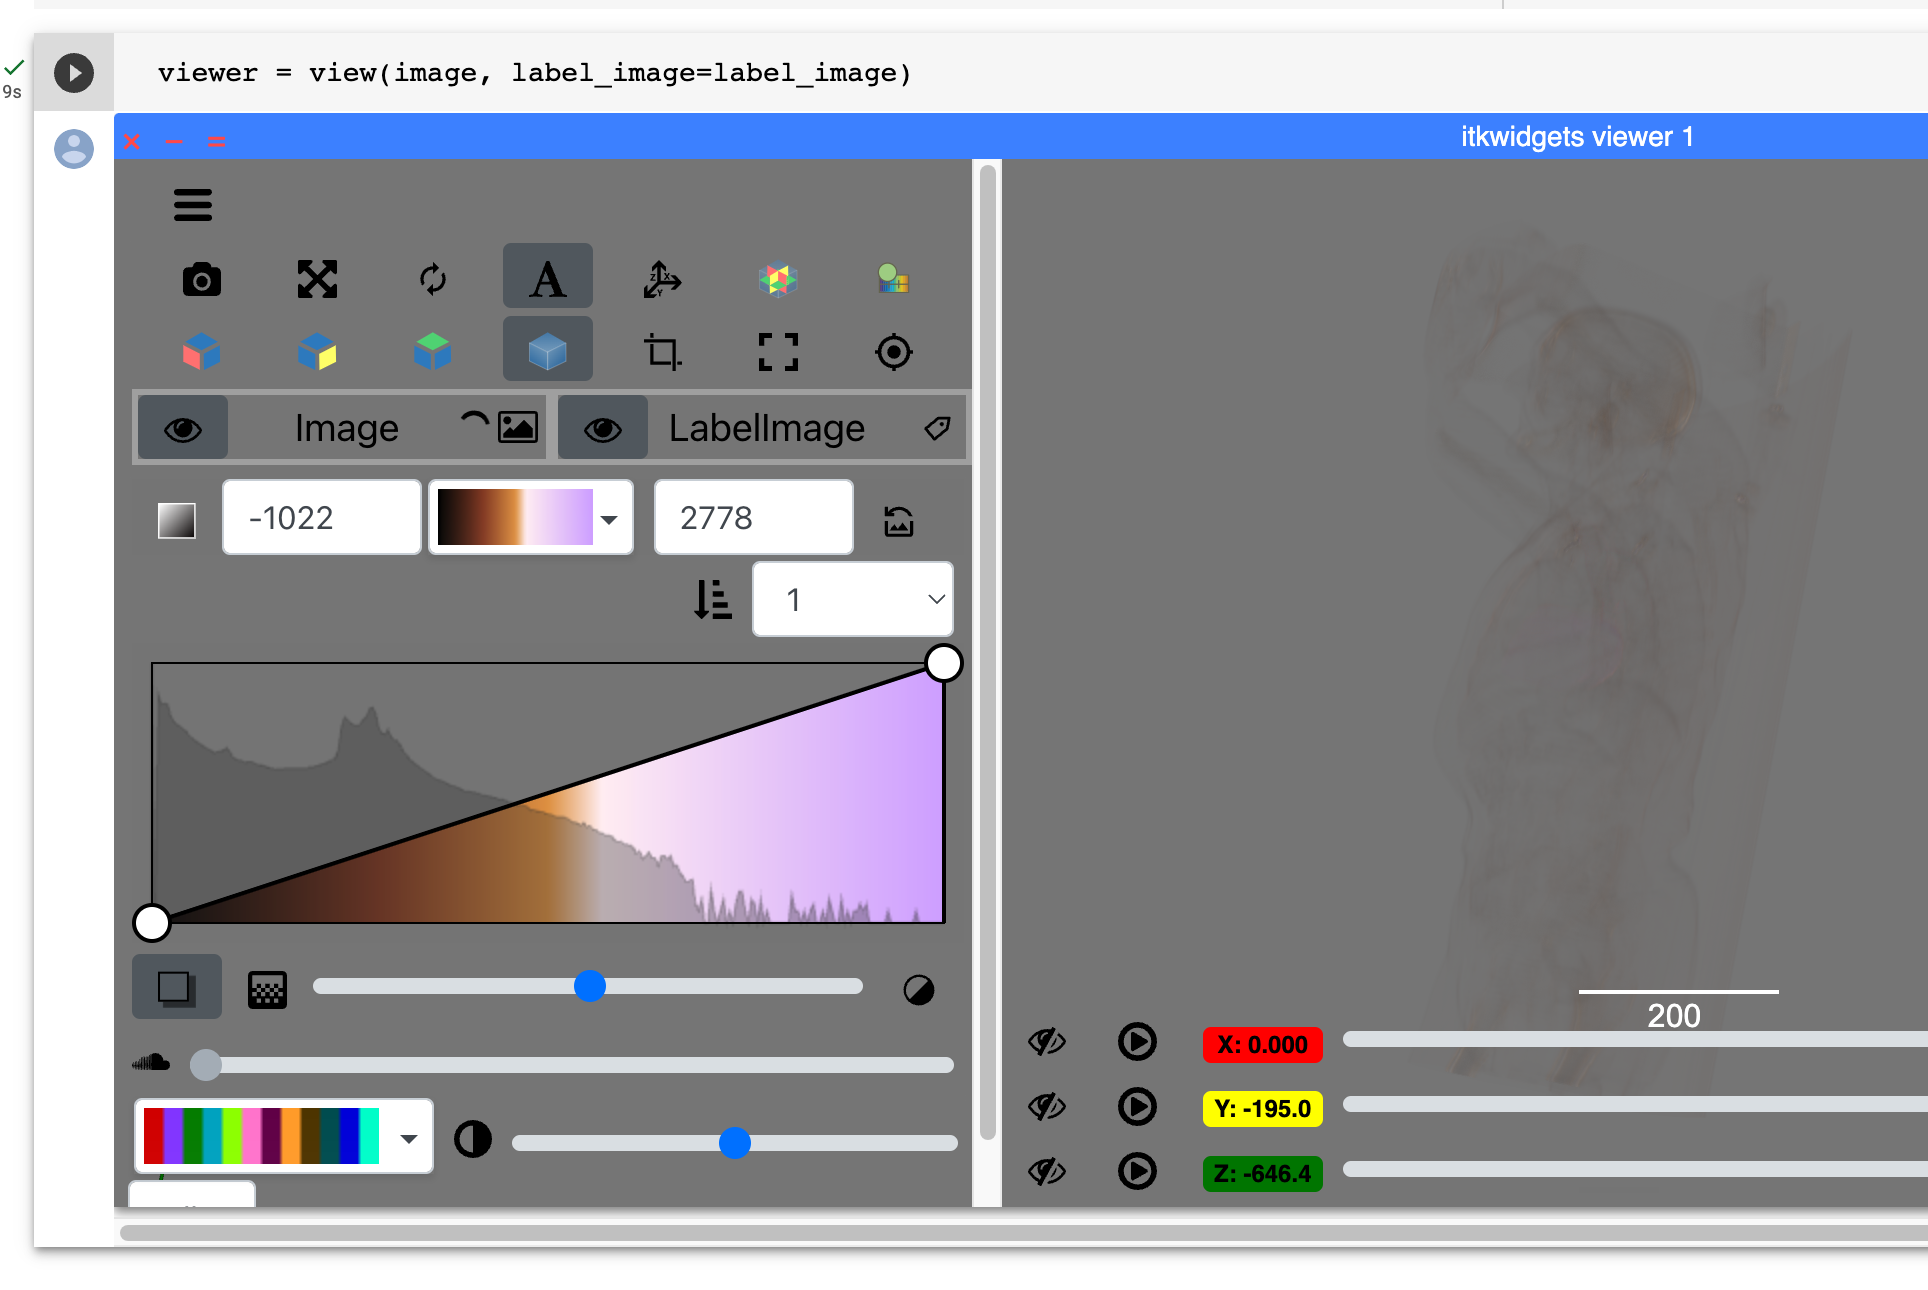
Task: Adjust the gradient opacity slider
Action: click(588, 986)
